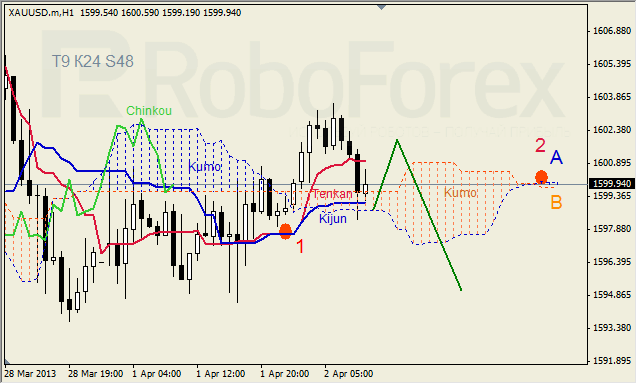Viewport: 637px width, 384px height.
Task: Click the open price 1599.540 in header
Action: click(99, 13)
